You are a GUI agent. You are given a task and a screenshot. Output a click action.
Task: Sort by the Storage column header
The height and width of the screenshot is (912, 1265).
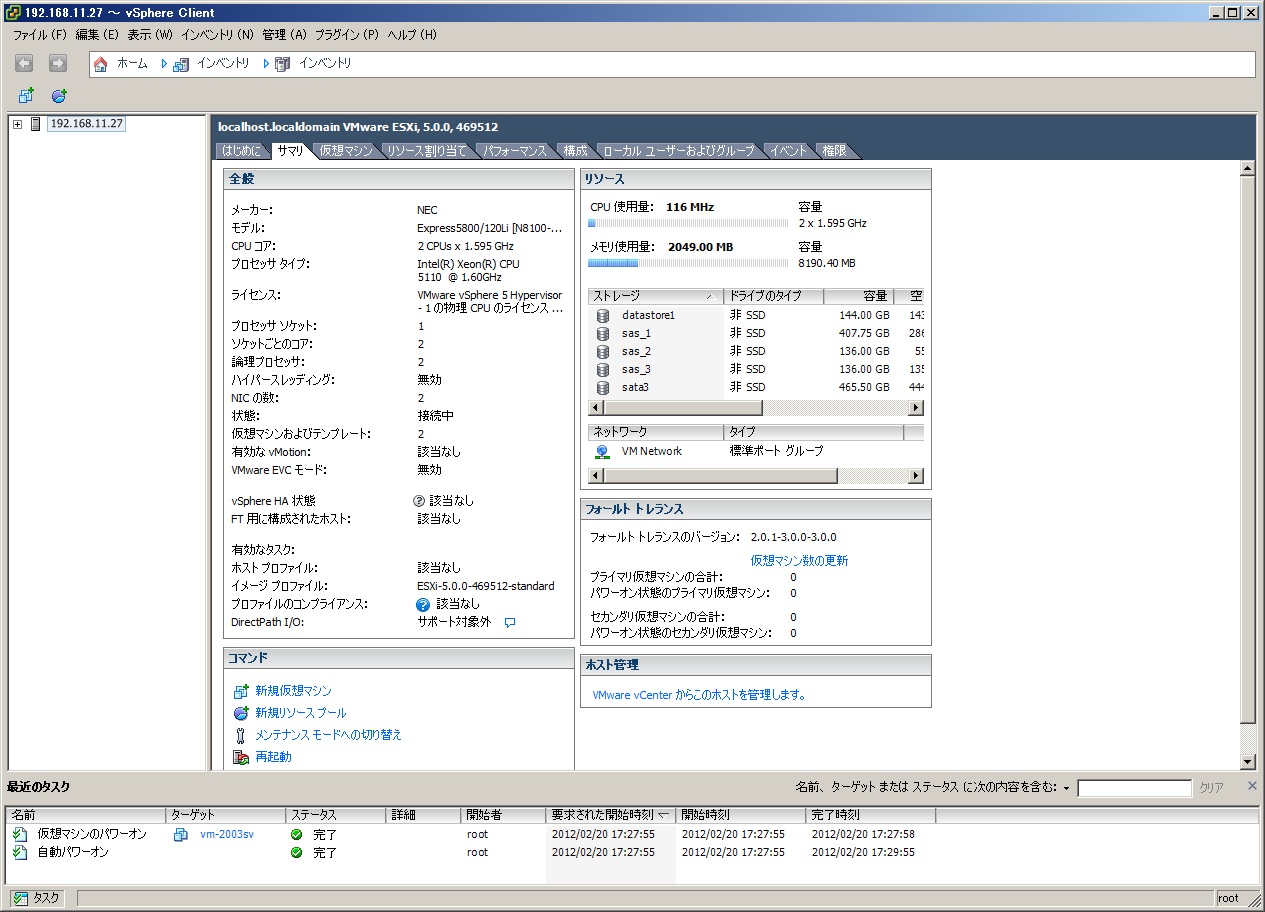656,296
